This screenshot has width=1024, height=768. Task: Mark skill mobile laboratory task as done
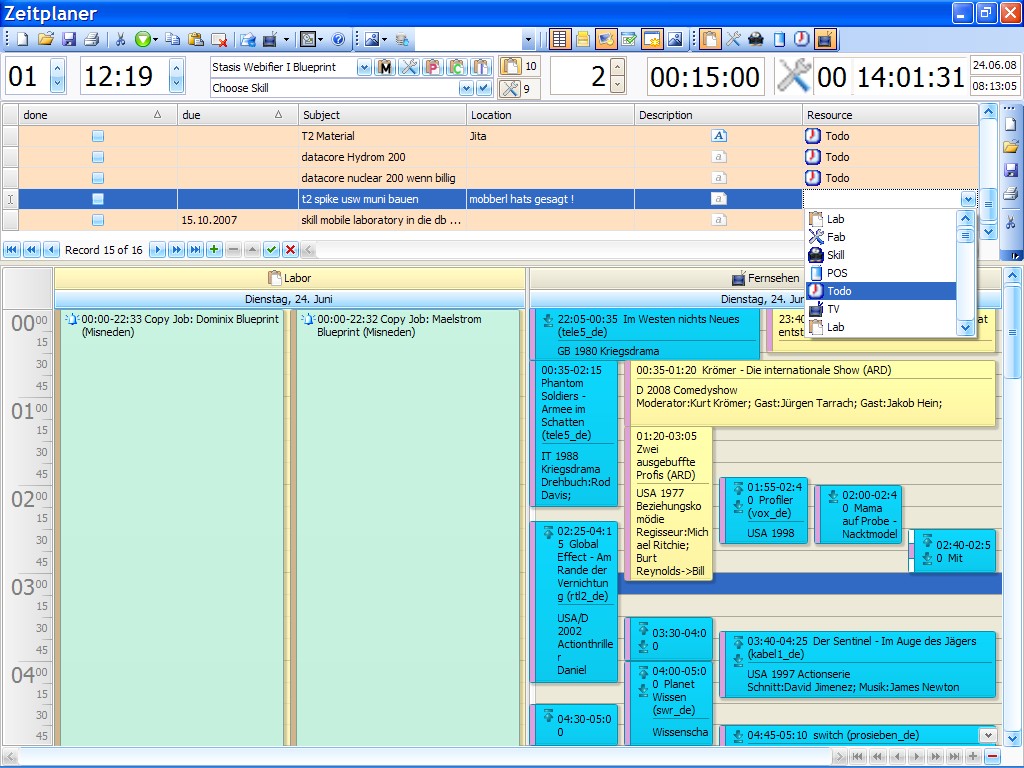[98, 220]
